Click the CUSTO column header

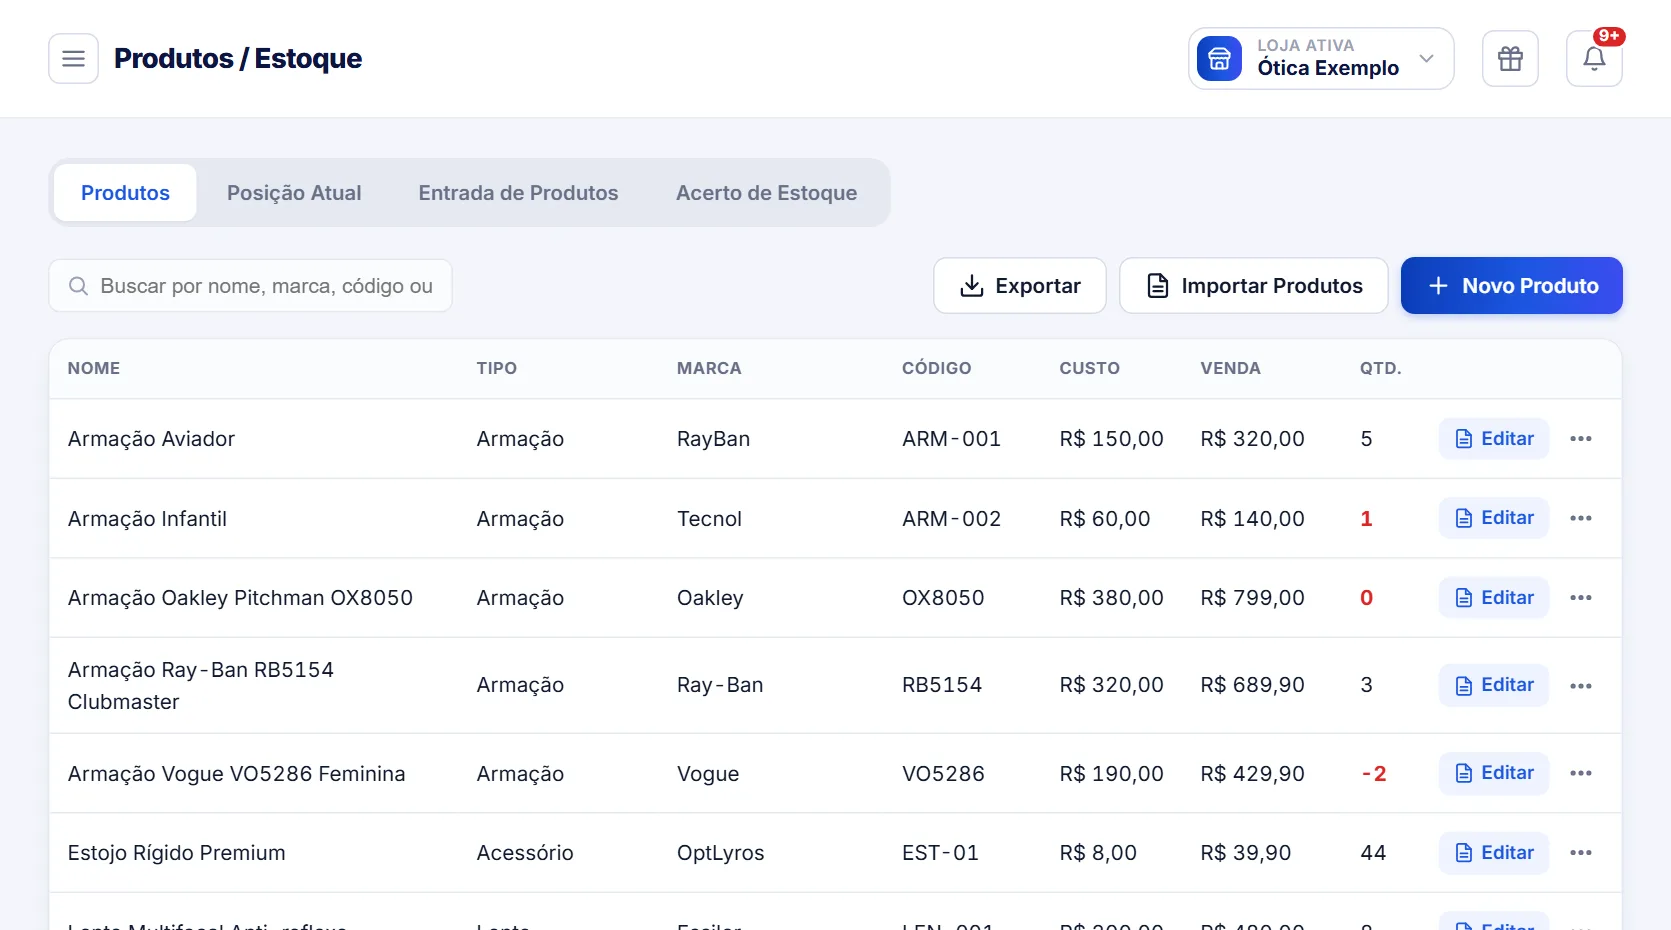point(1090,368)
